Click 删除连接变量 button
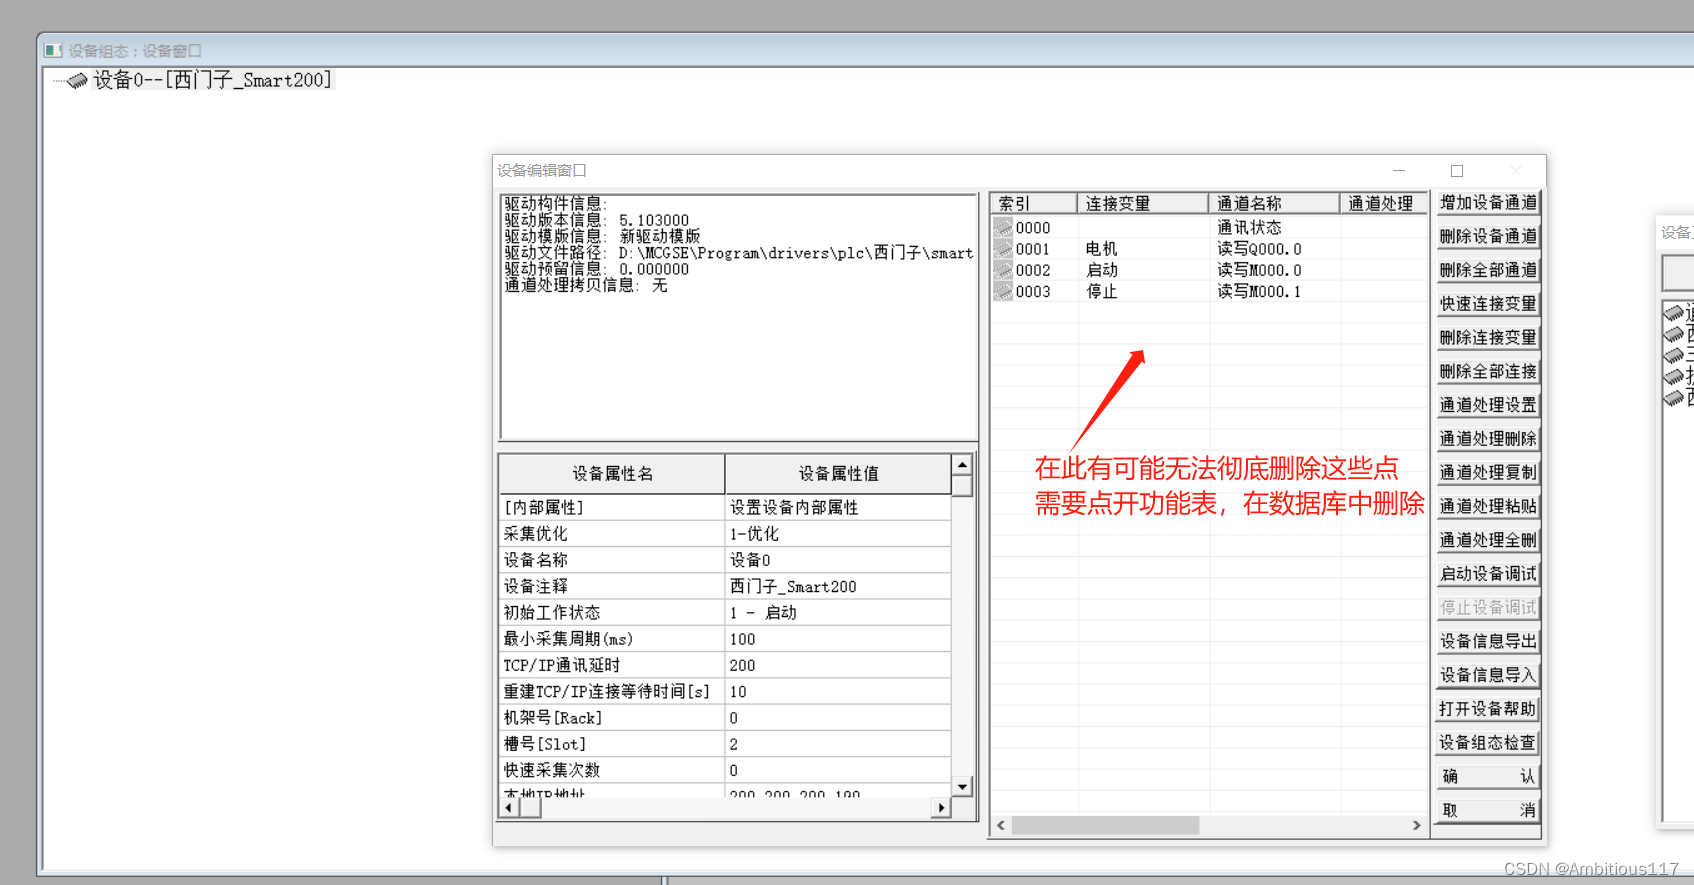Viewport: 1694px width, 885px height. click(1488, 337)
